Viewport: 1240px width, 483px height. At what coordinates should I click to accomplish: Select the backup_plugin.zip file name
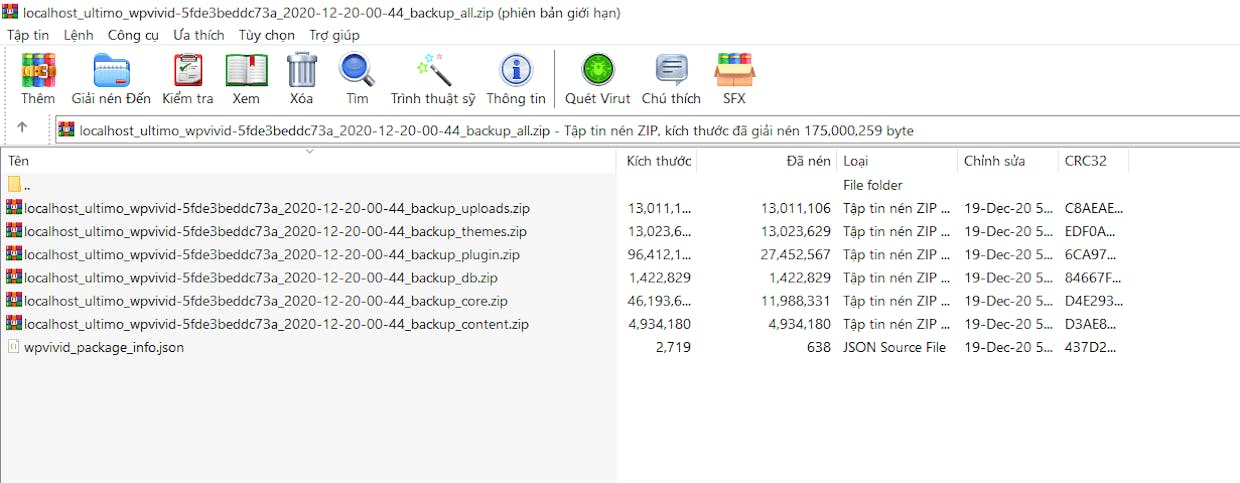(x=272, y=254)
